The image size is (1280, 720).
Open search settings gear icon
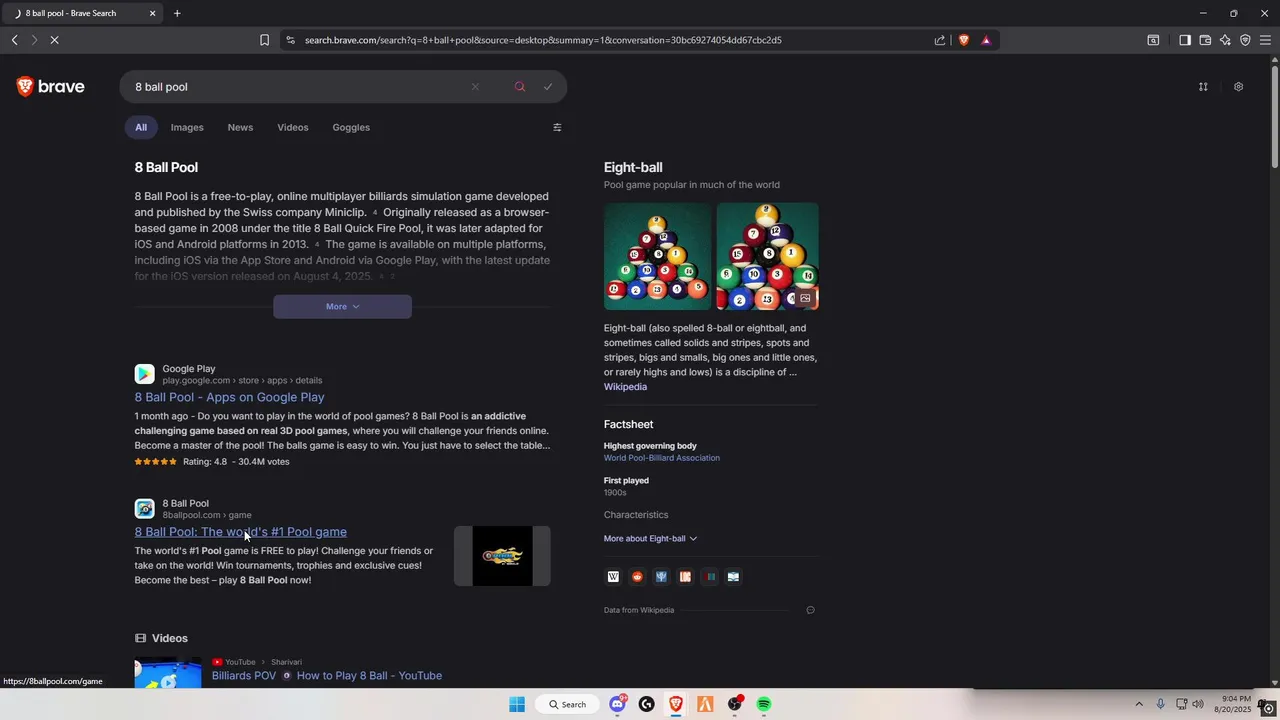pos(1238,87)
